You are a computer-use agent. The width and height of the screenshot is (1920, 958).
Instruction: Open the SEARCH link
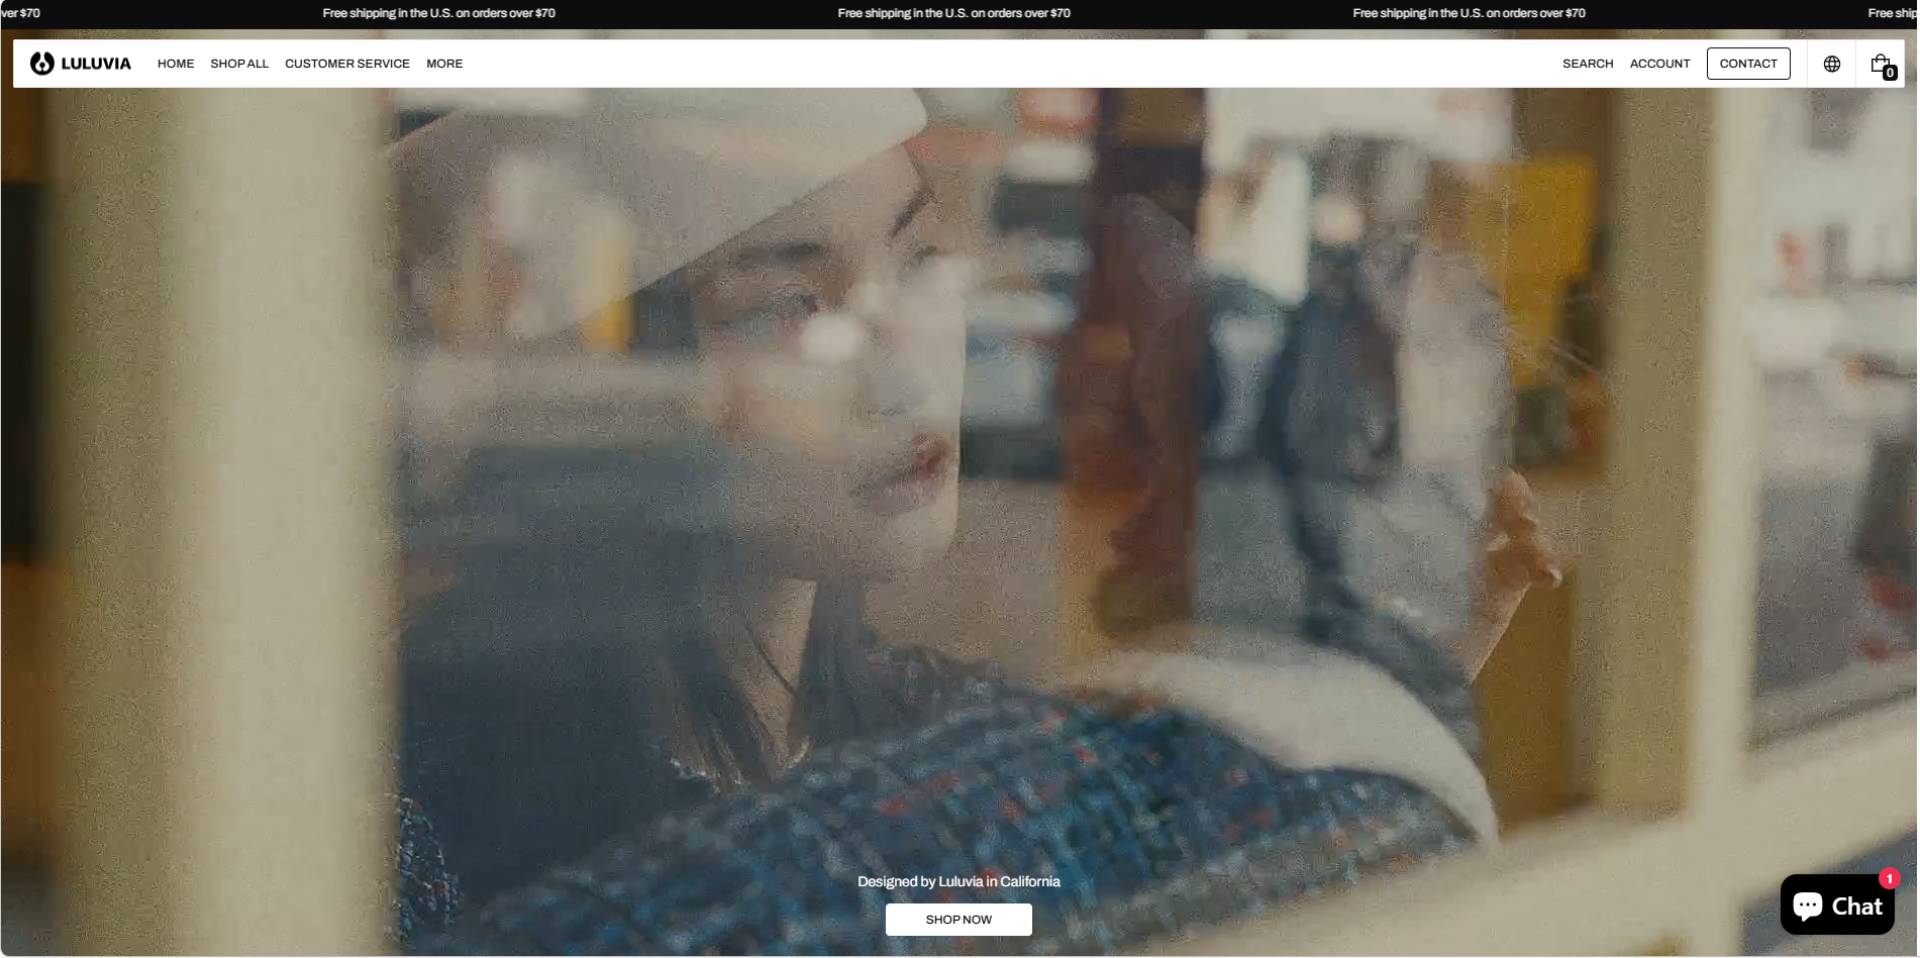1588,63
